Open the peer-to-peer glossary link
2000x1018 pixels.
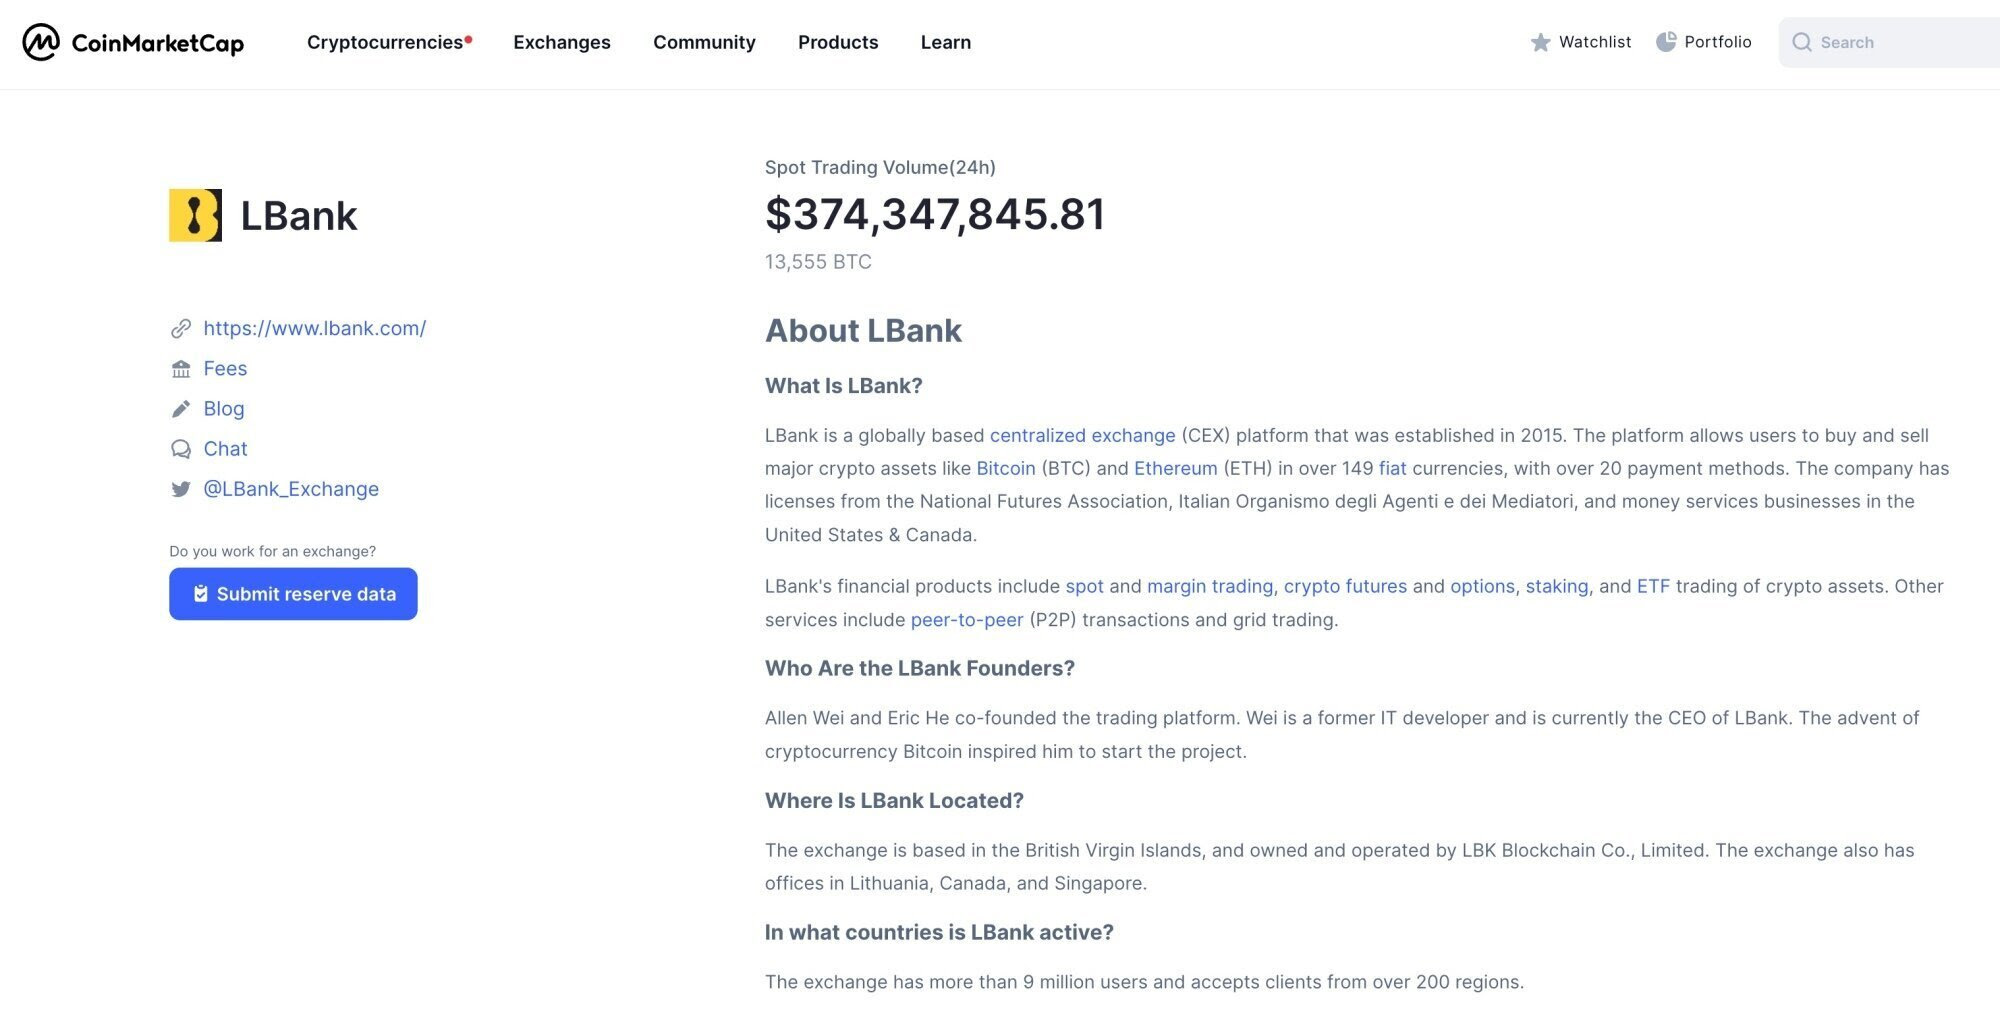pos(967,620)
